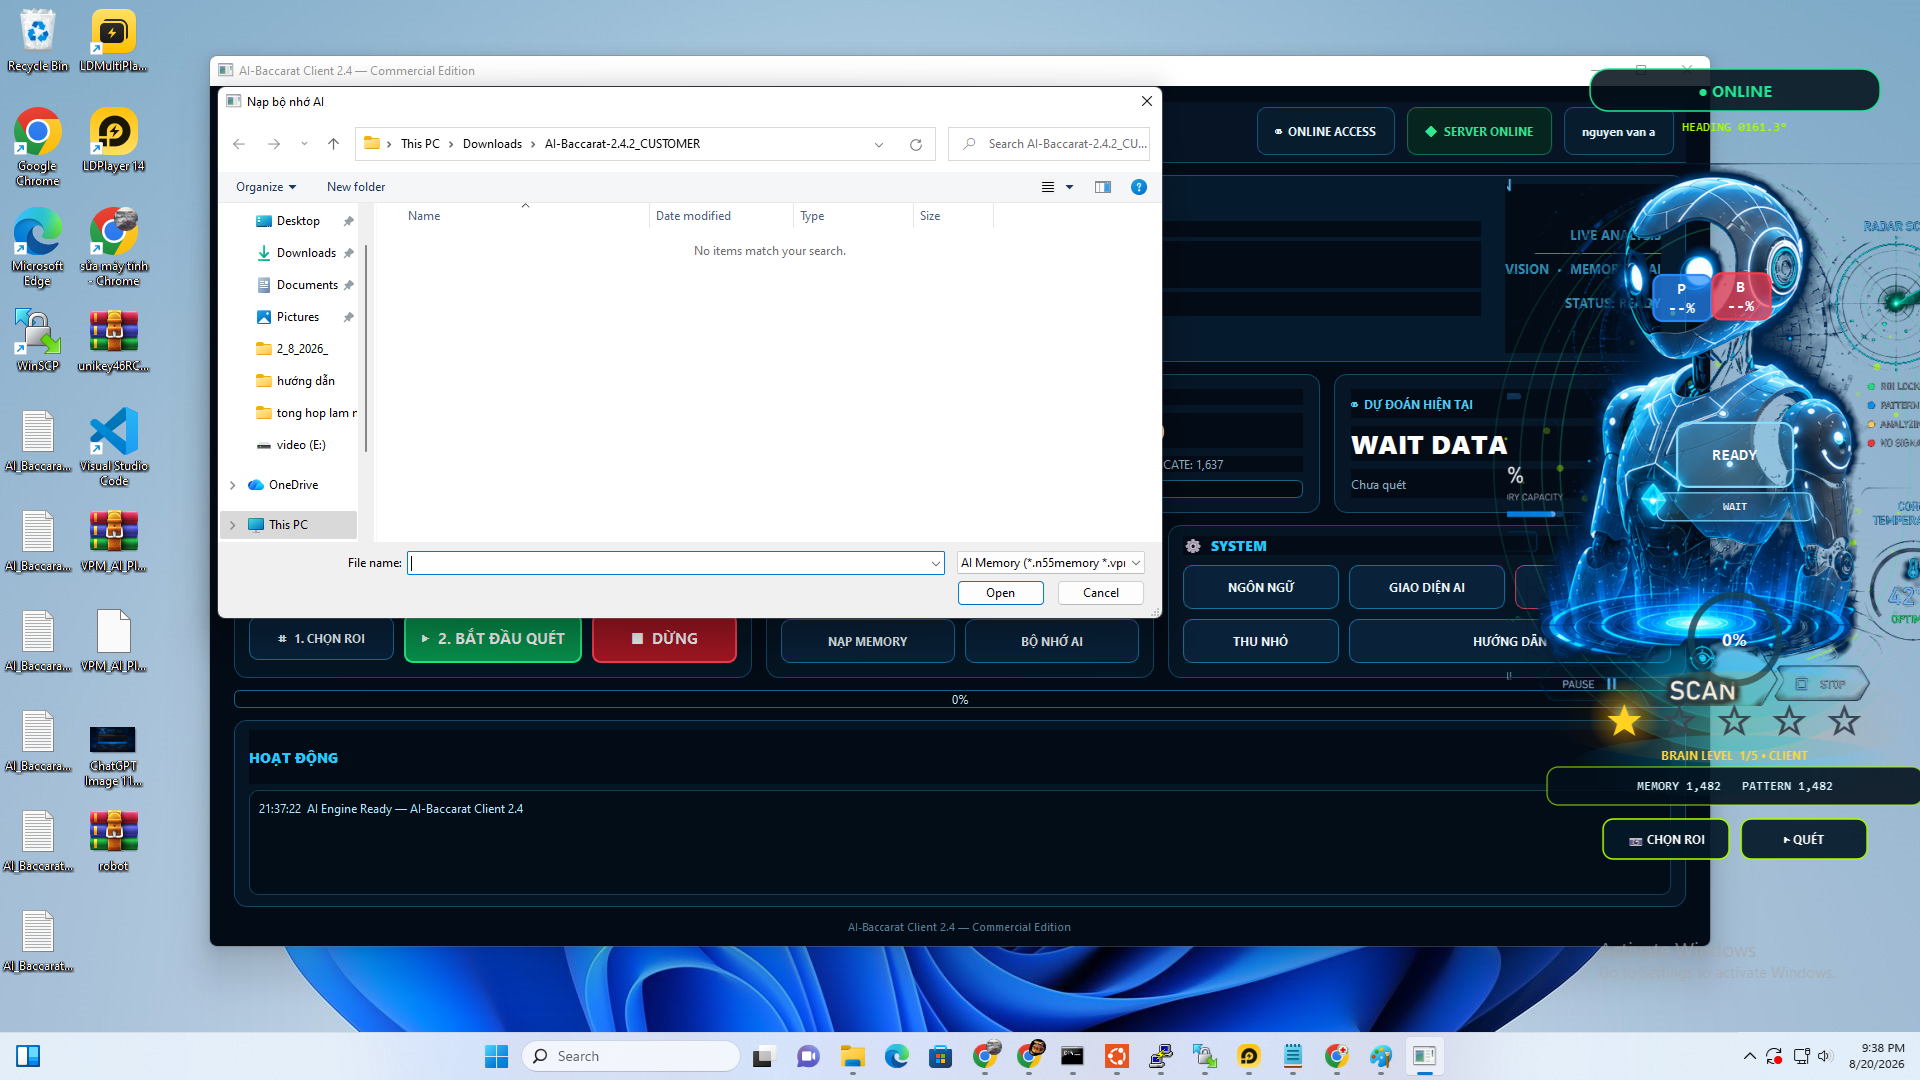Viewport: 1920px width, 1080px height.
Task: Go up one folder level
Action: pos(334,144)
